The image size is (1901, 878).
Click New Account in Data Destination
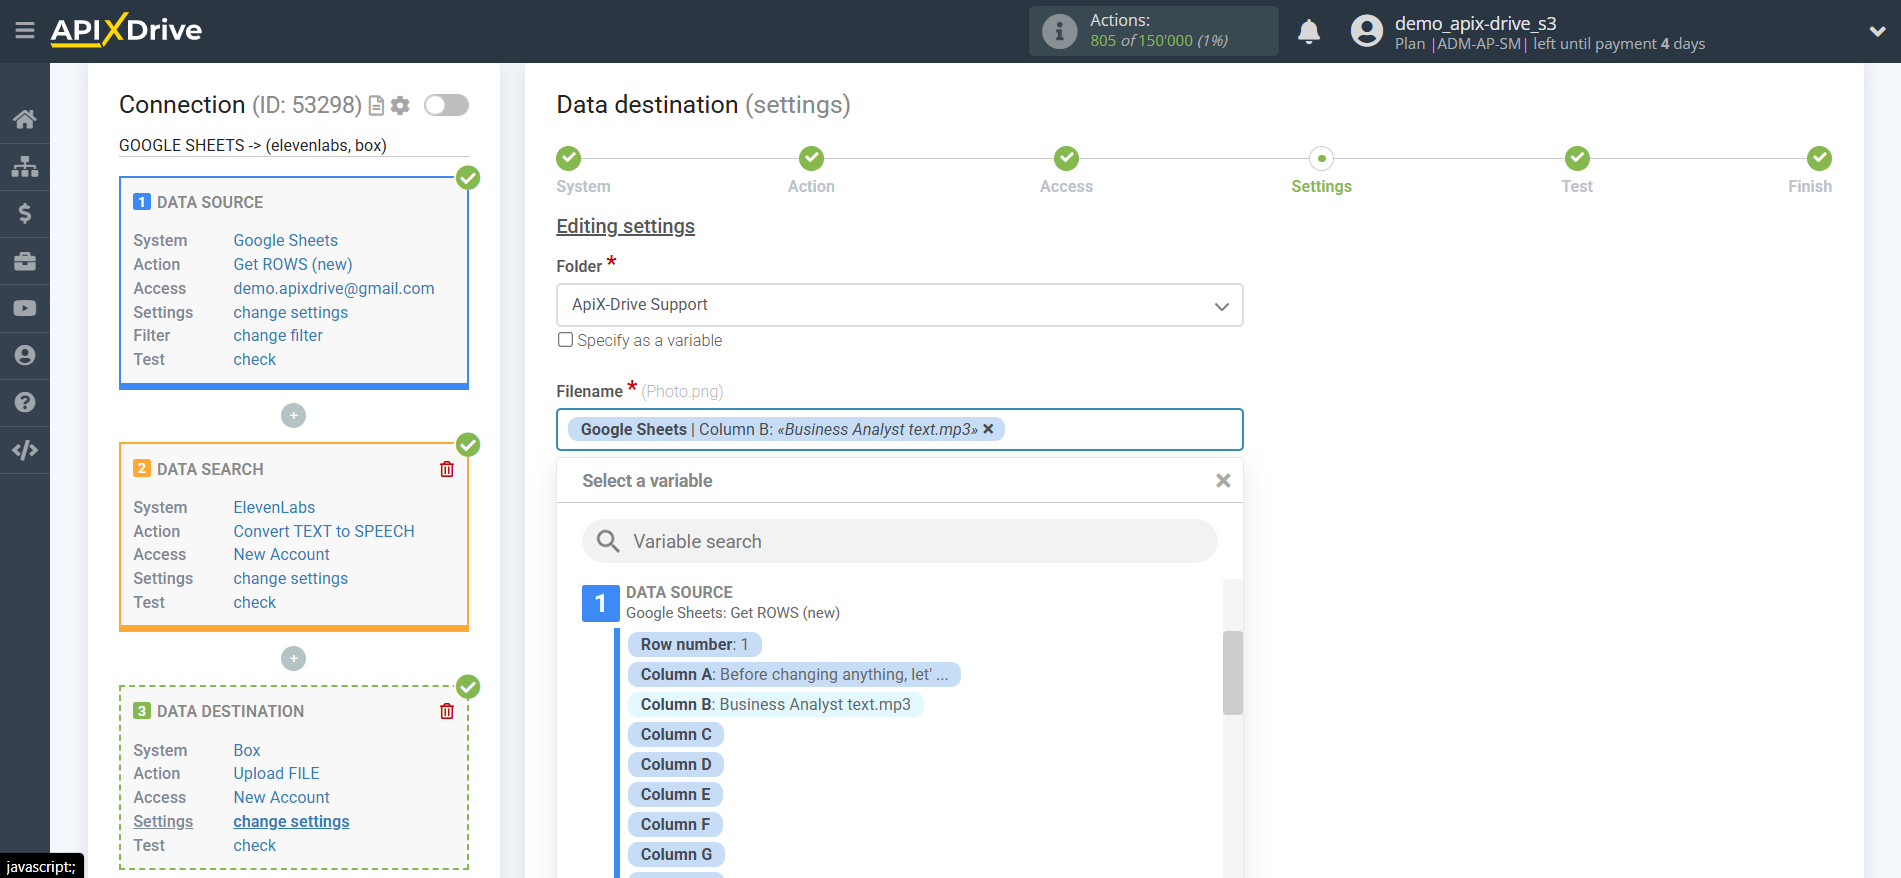(282, 798)
